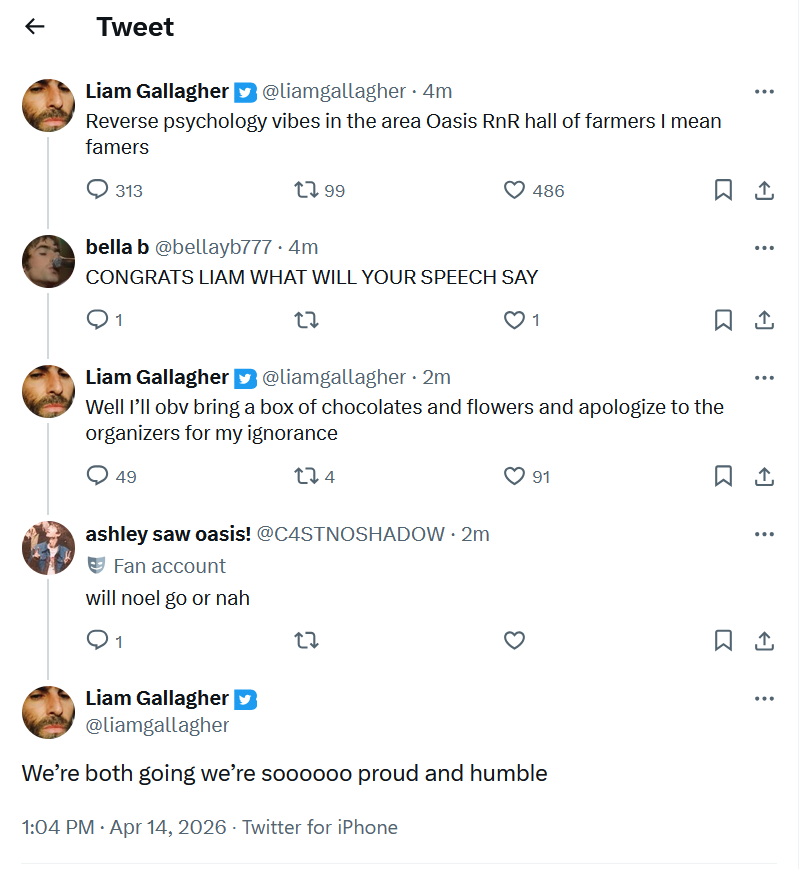The image size is (800, 869).
Task: Reply to the 'box of chocolates' tweet
Action: click(x=98, y=476)
